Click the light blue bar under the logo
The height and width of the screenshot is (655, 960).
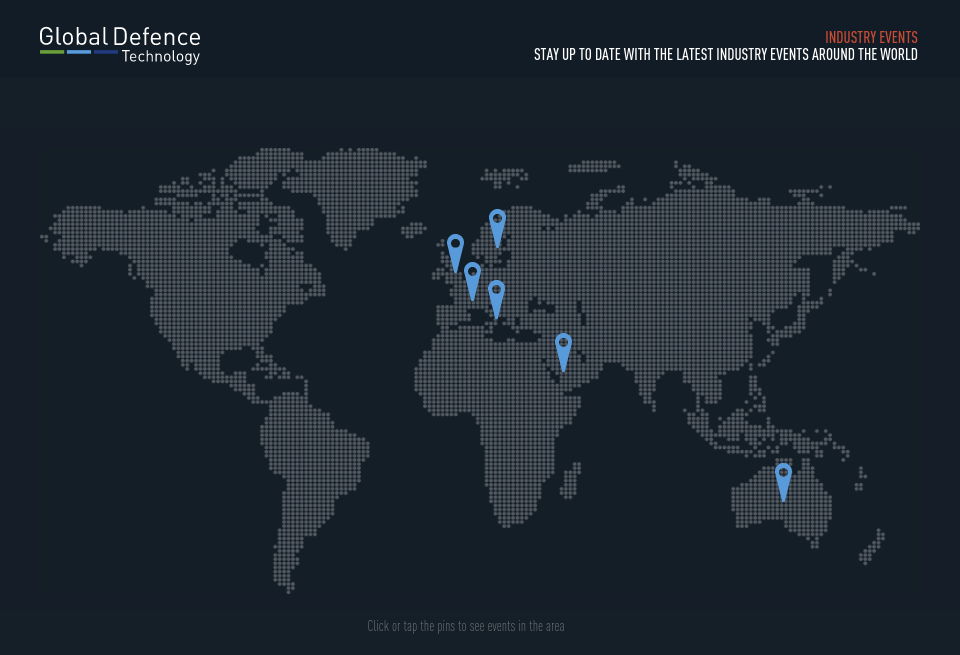click(x=79, y=52)
